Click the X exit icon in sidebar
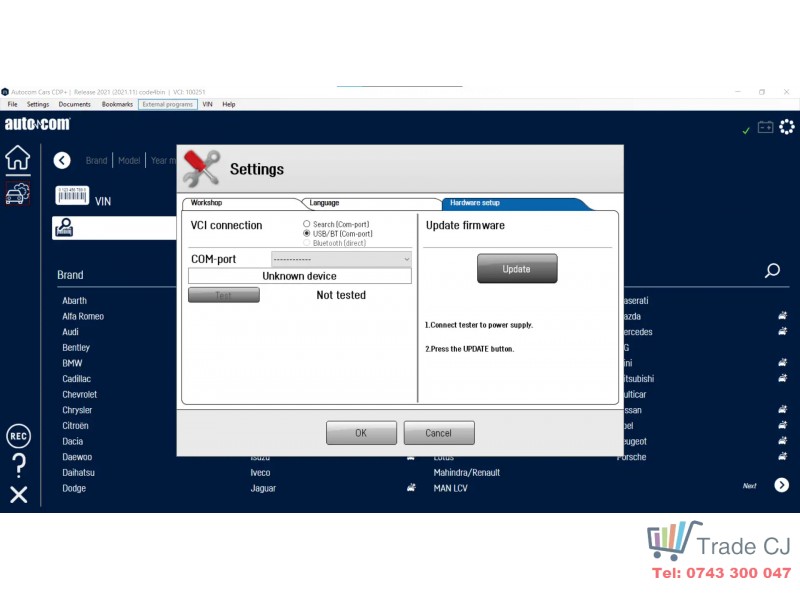This screenshot has width=800, height=600. [18, 494]
